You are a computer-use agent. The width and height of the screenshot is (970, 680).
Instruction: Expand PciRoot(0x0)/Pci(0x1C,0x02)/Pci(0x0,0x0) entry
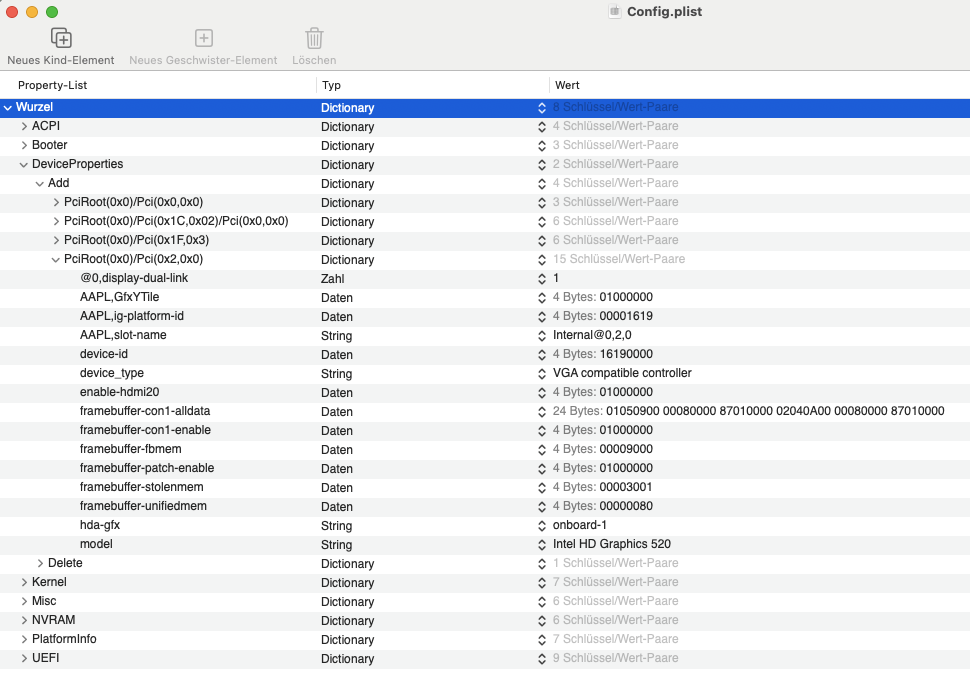coord(56,222)
